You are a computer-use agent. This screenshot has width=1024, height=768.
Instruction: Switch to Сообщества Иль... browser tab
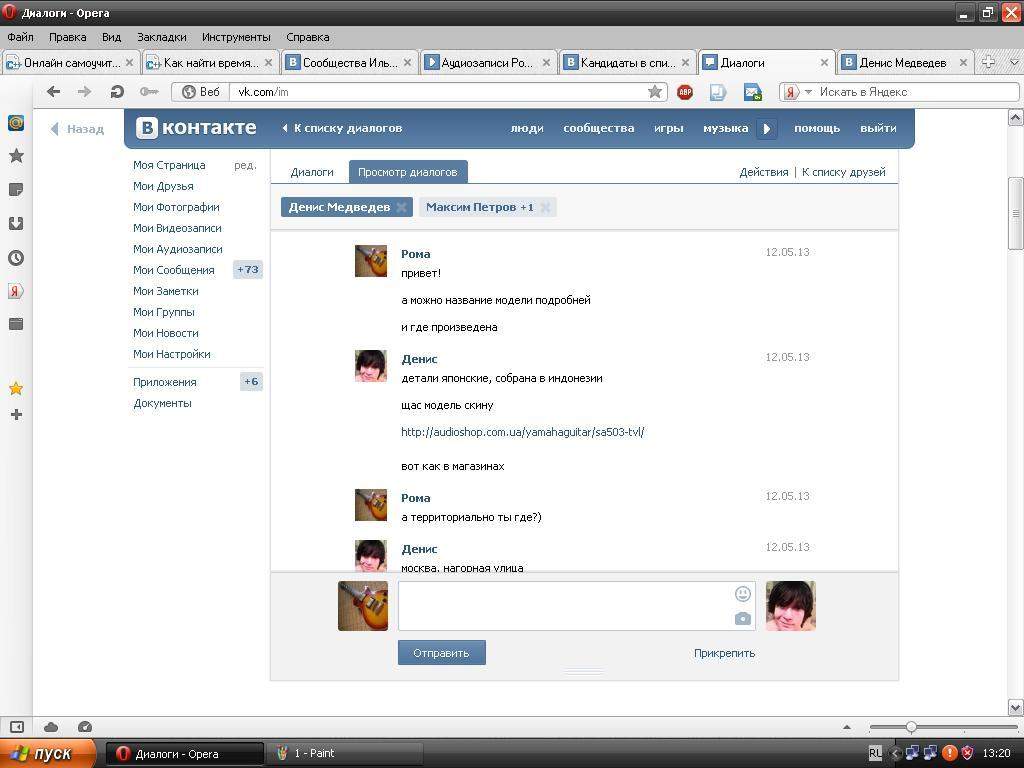348,63
